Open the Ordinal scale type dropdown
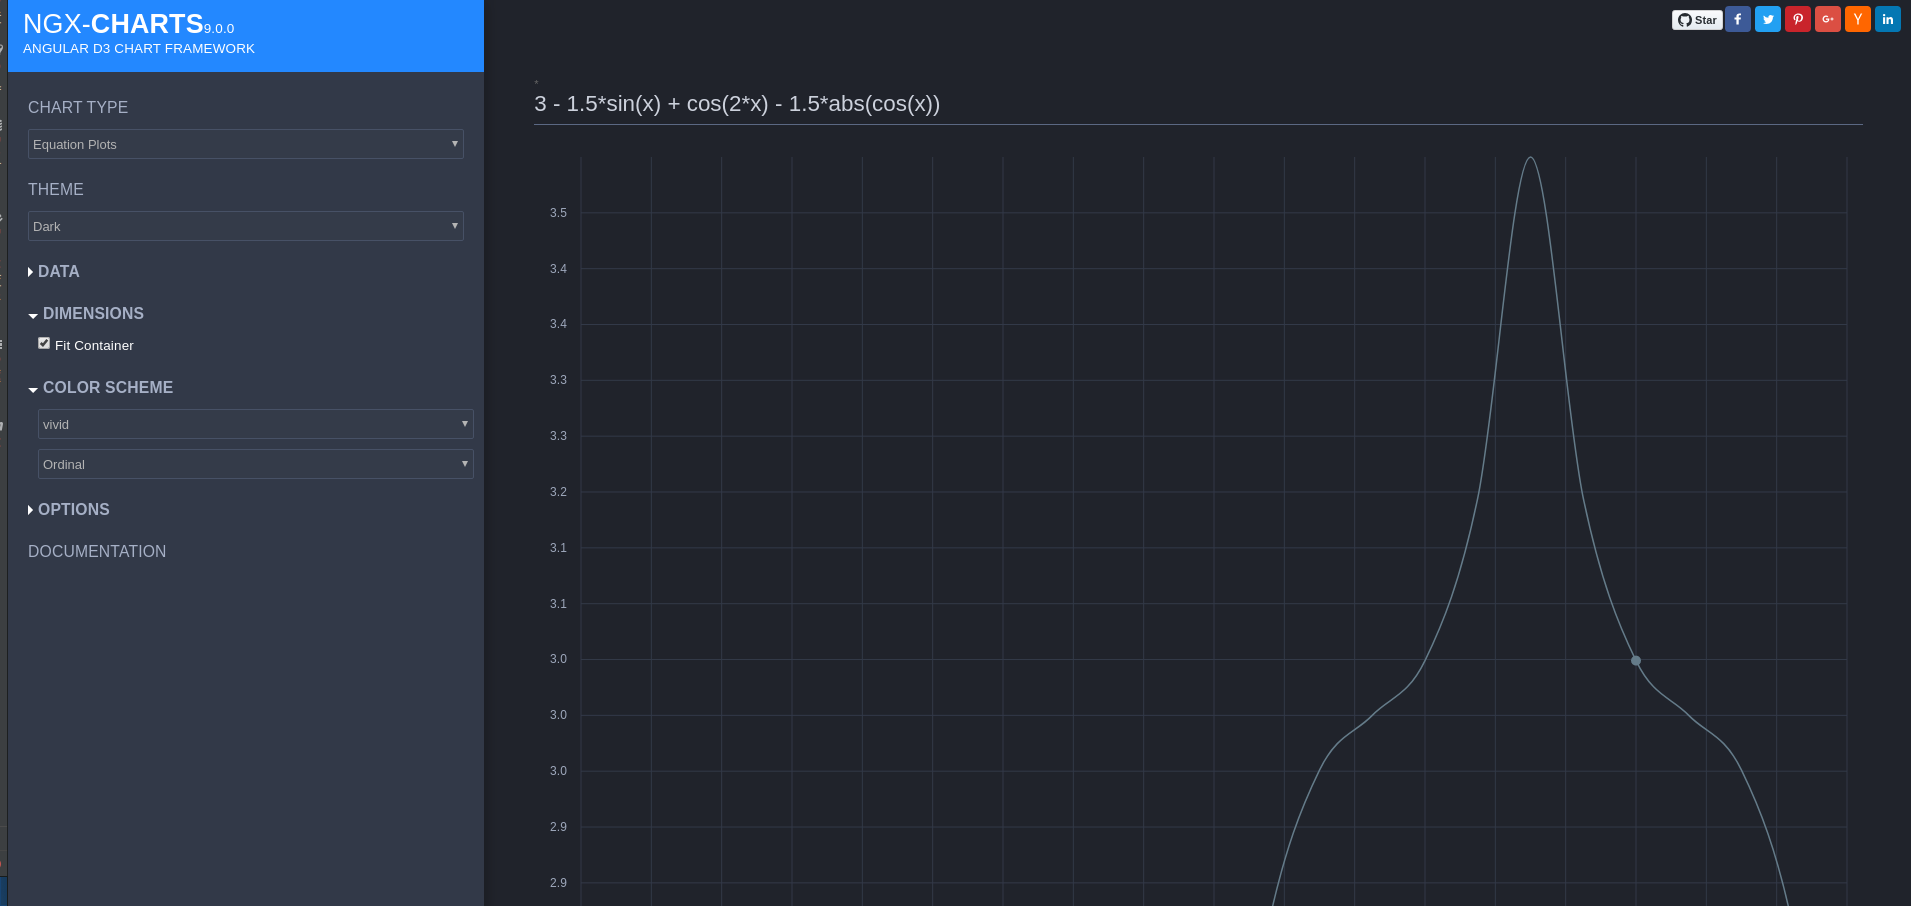The height and width of the screenshot is (906, 1911). (x=255, y=463)
